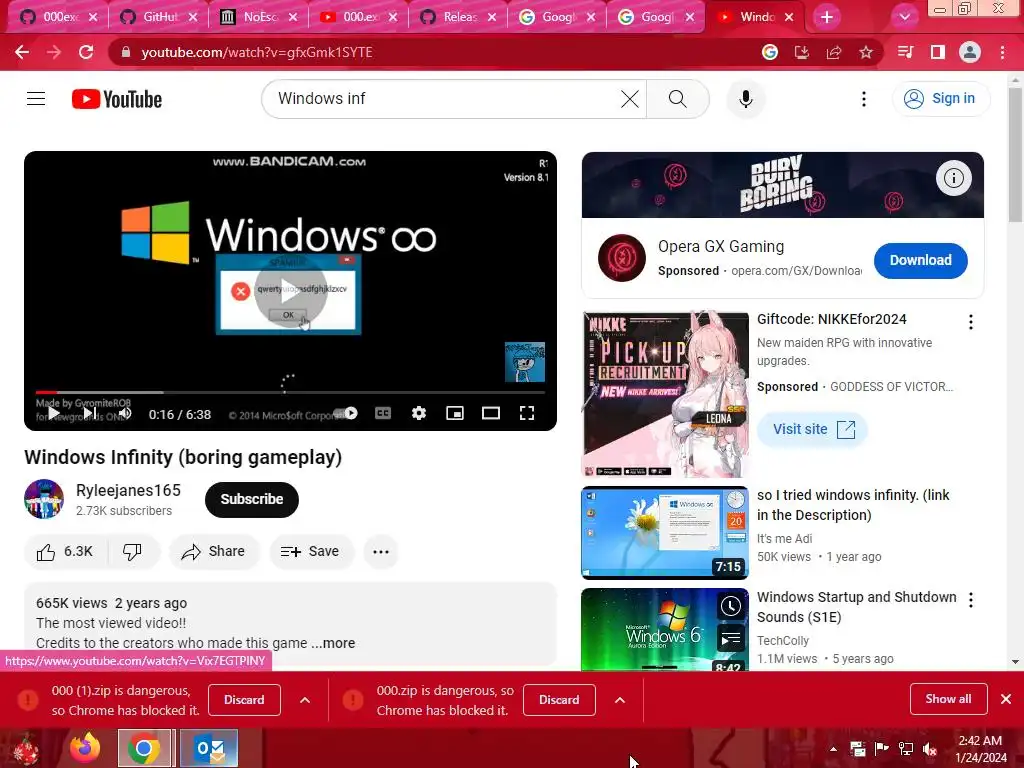The image size is (1024, 768).
Task: Open Chrome side panel icon
Action: click(938, 52)
